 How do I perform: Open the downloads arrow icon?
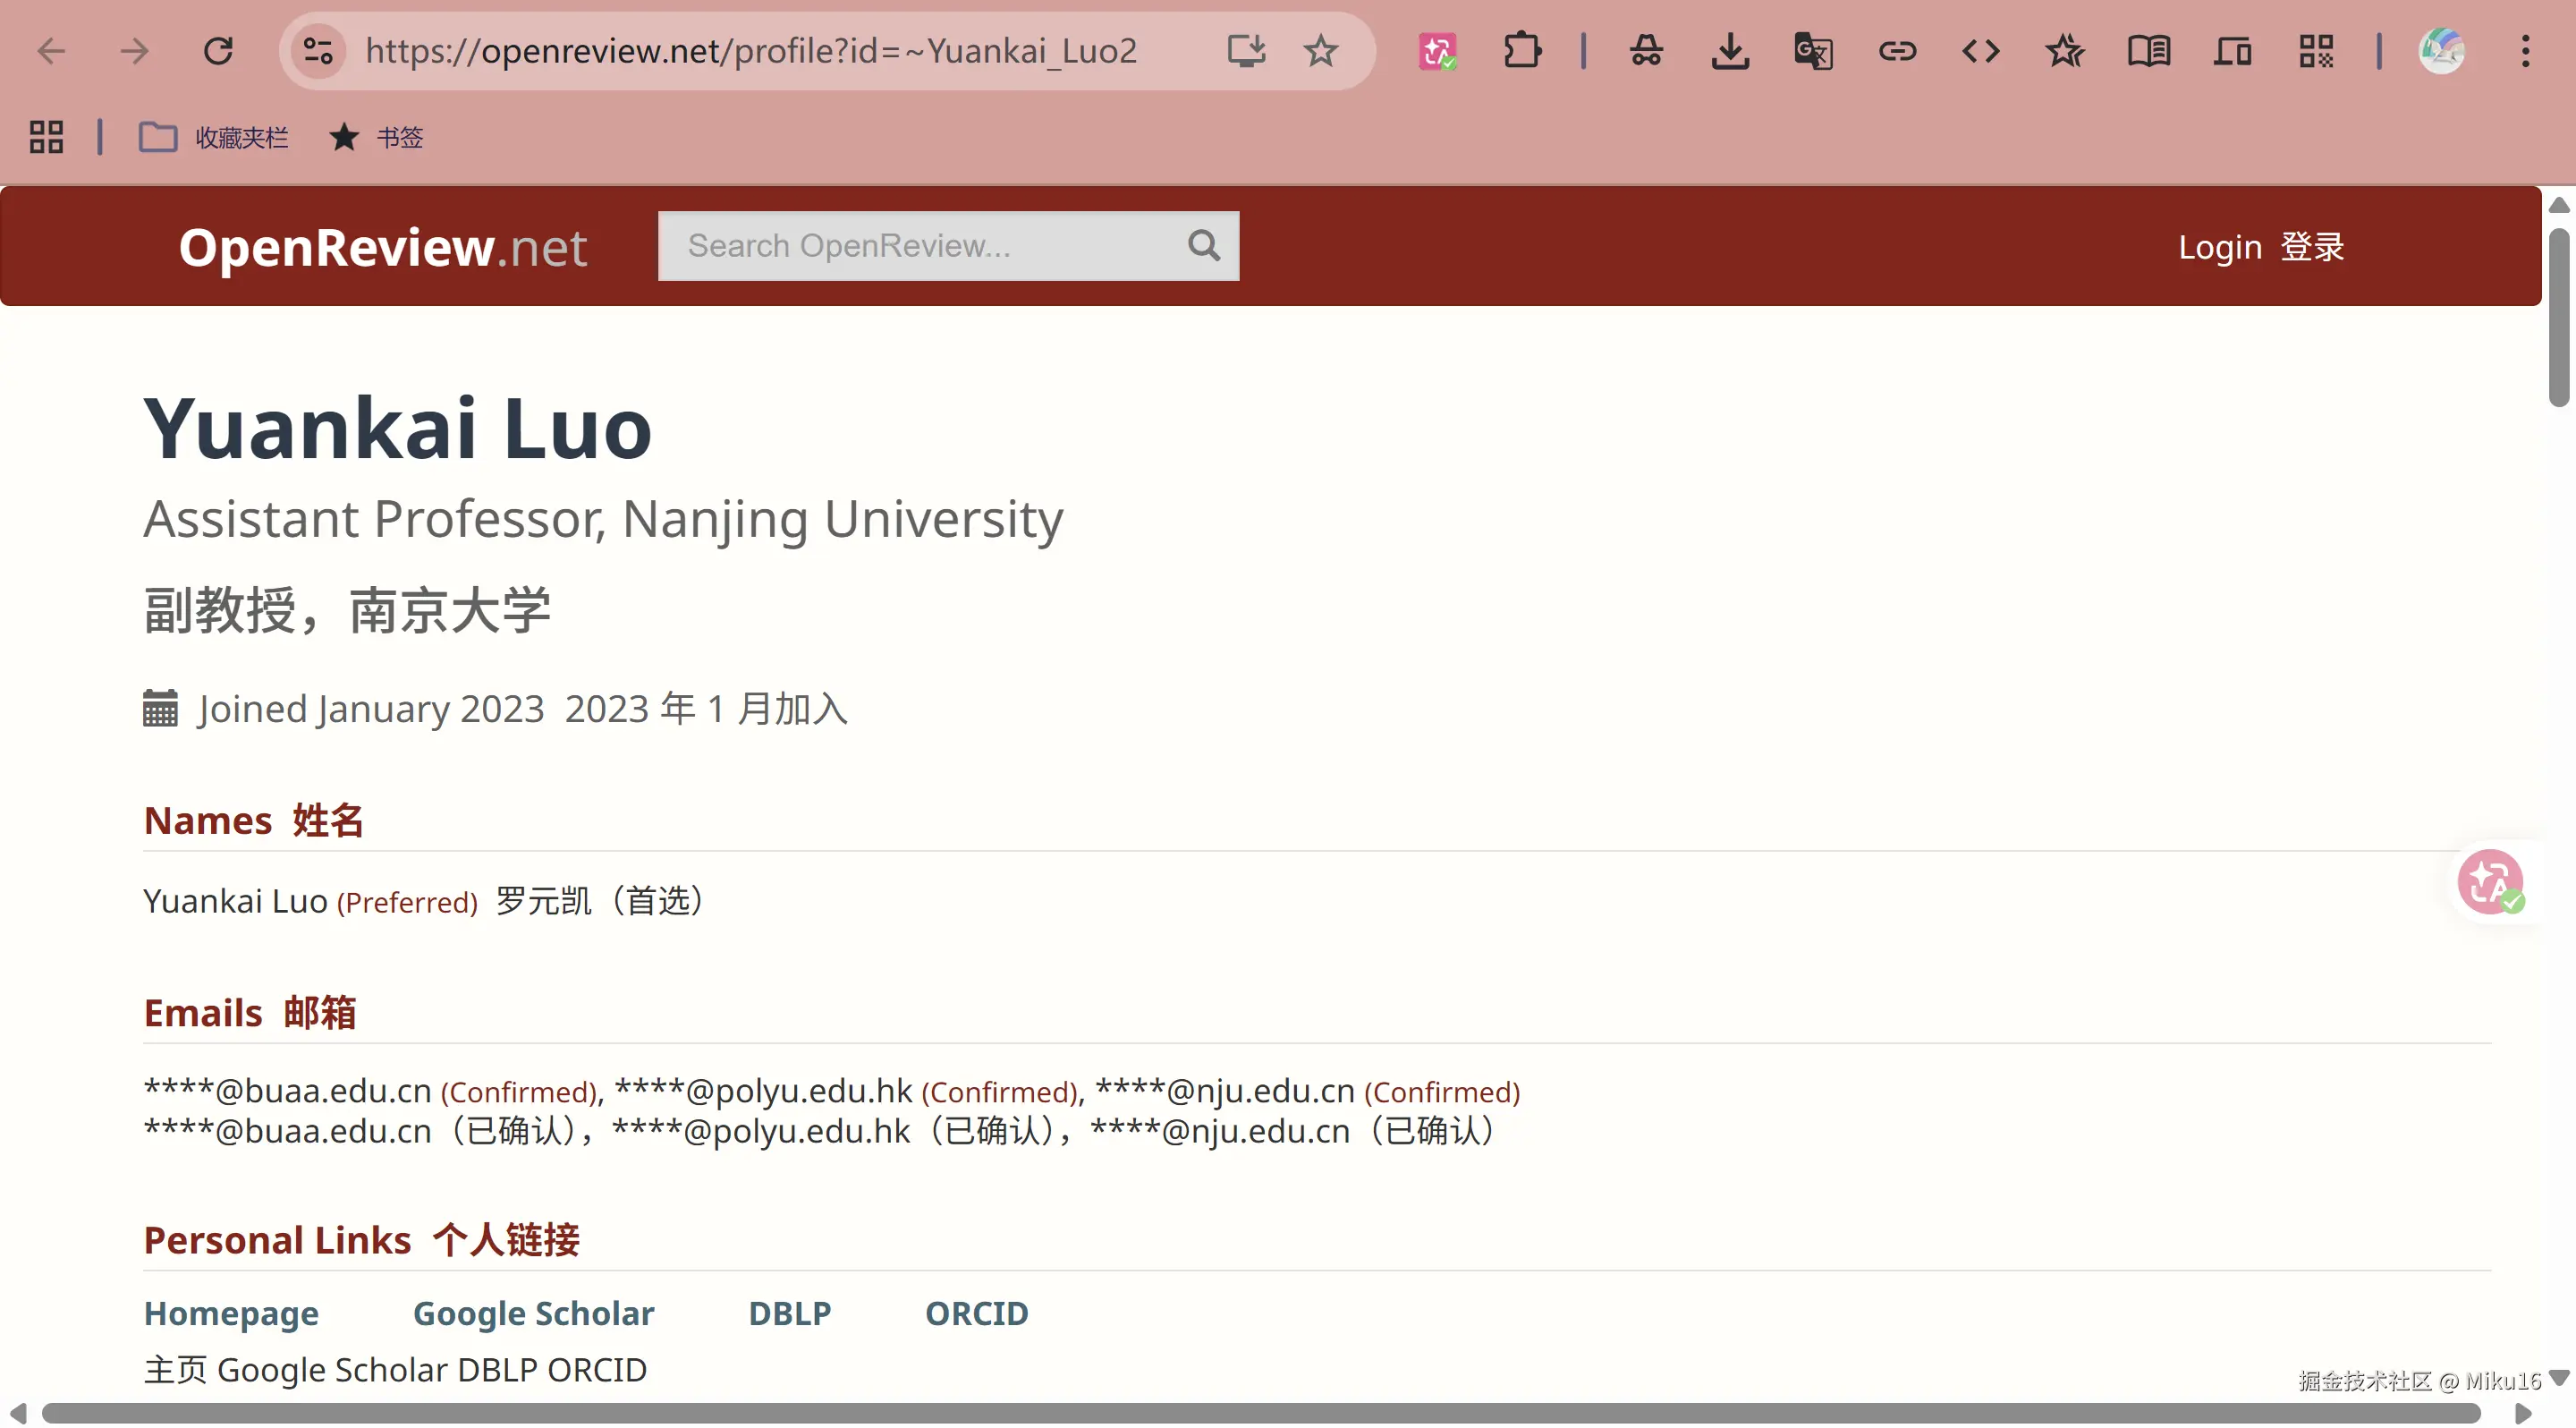tap(1730, 50)
